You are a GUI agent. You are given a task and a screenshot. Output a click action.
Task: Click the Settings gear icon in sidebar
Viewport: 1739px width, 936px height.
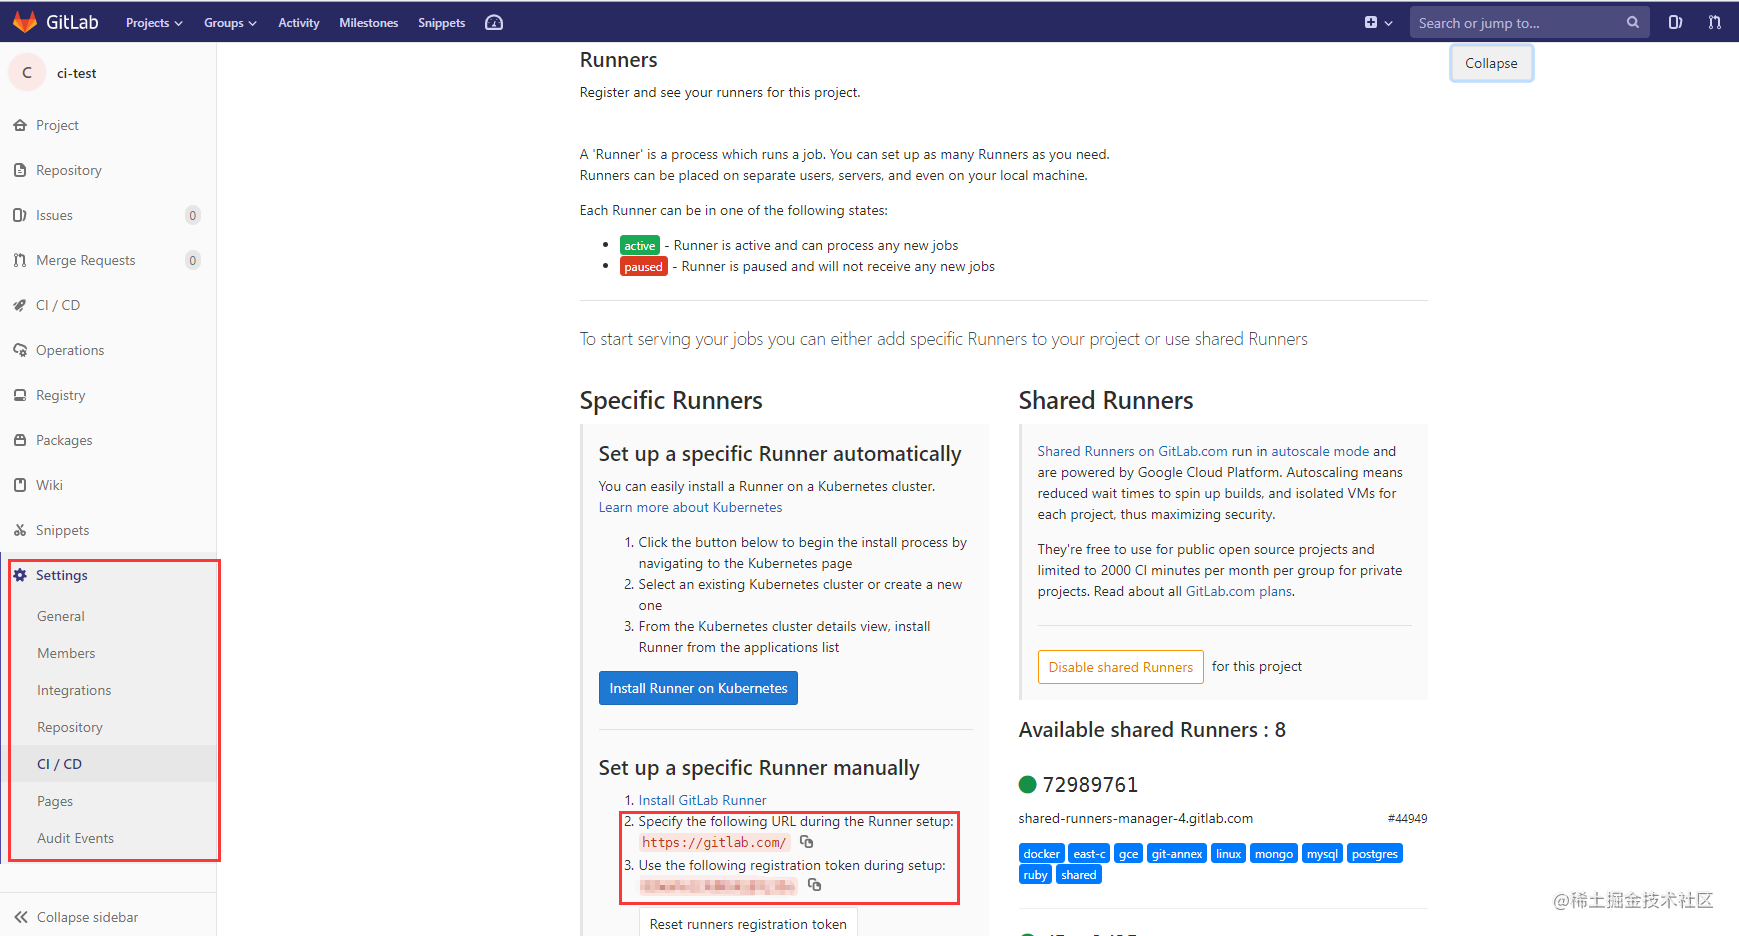[20, 575]
